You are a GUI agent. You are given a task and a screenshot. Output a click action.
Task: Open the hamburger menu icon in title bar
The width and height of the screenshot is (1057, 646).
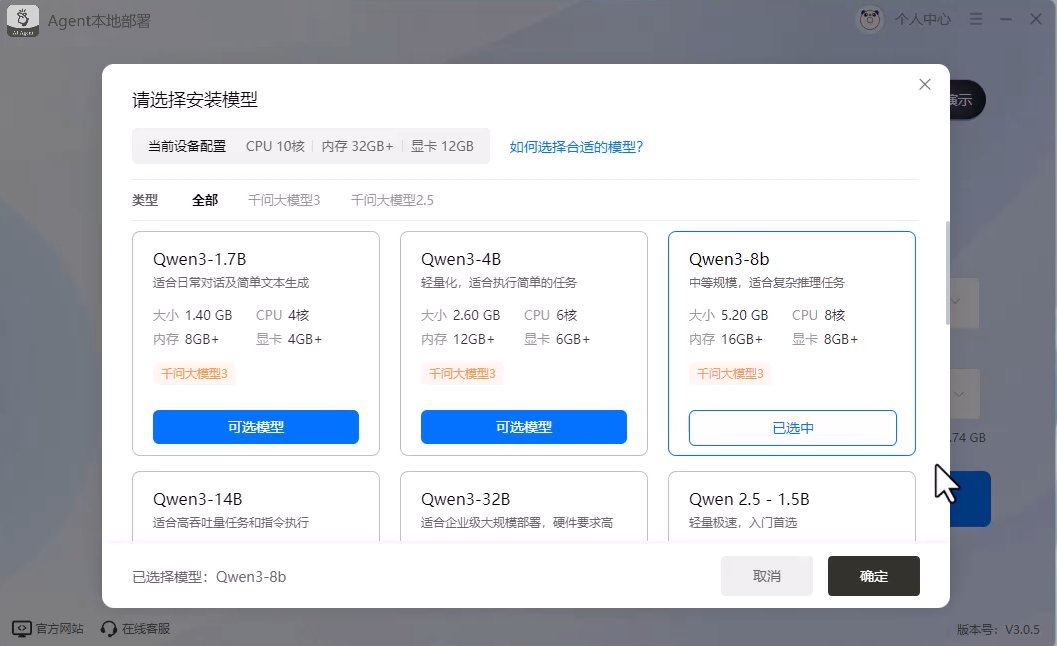(x=975, y=20)
